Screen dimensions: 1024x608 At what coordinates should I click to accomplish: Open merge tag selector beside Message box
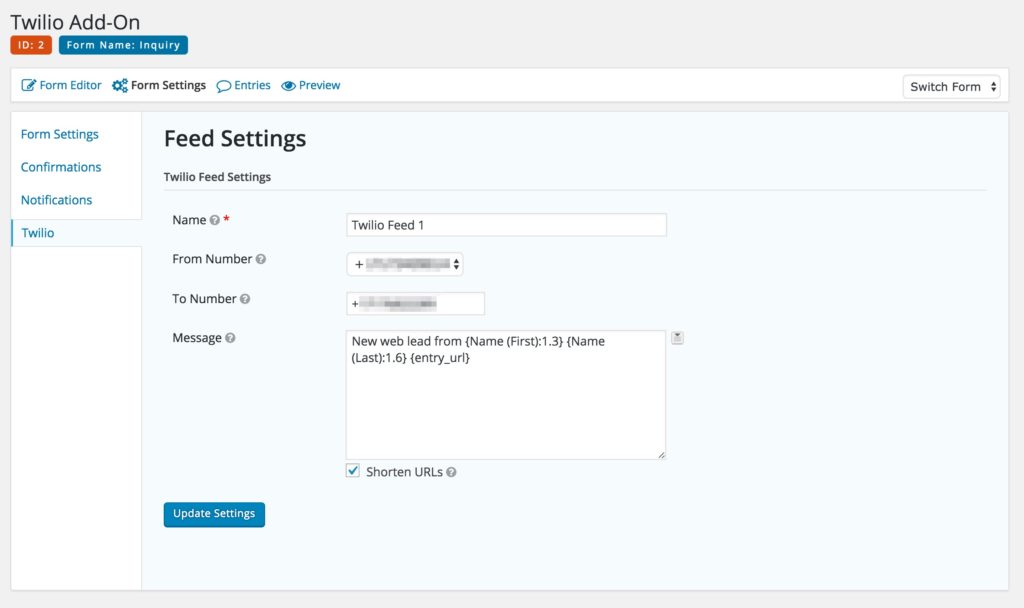[677, 338]
